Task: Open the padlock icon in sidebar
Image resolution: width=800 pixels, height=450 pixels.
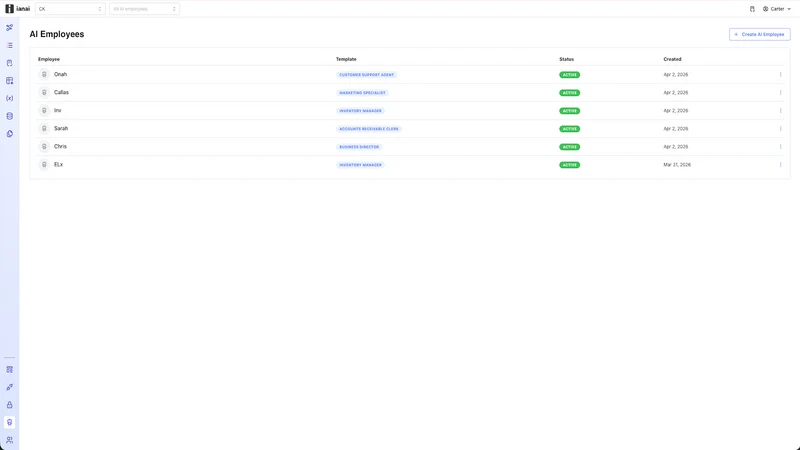Action: [10, 405]
